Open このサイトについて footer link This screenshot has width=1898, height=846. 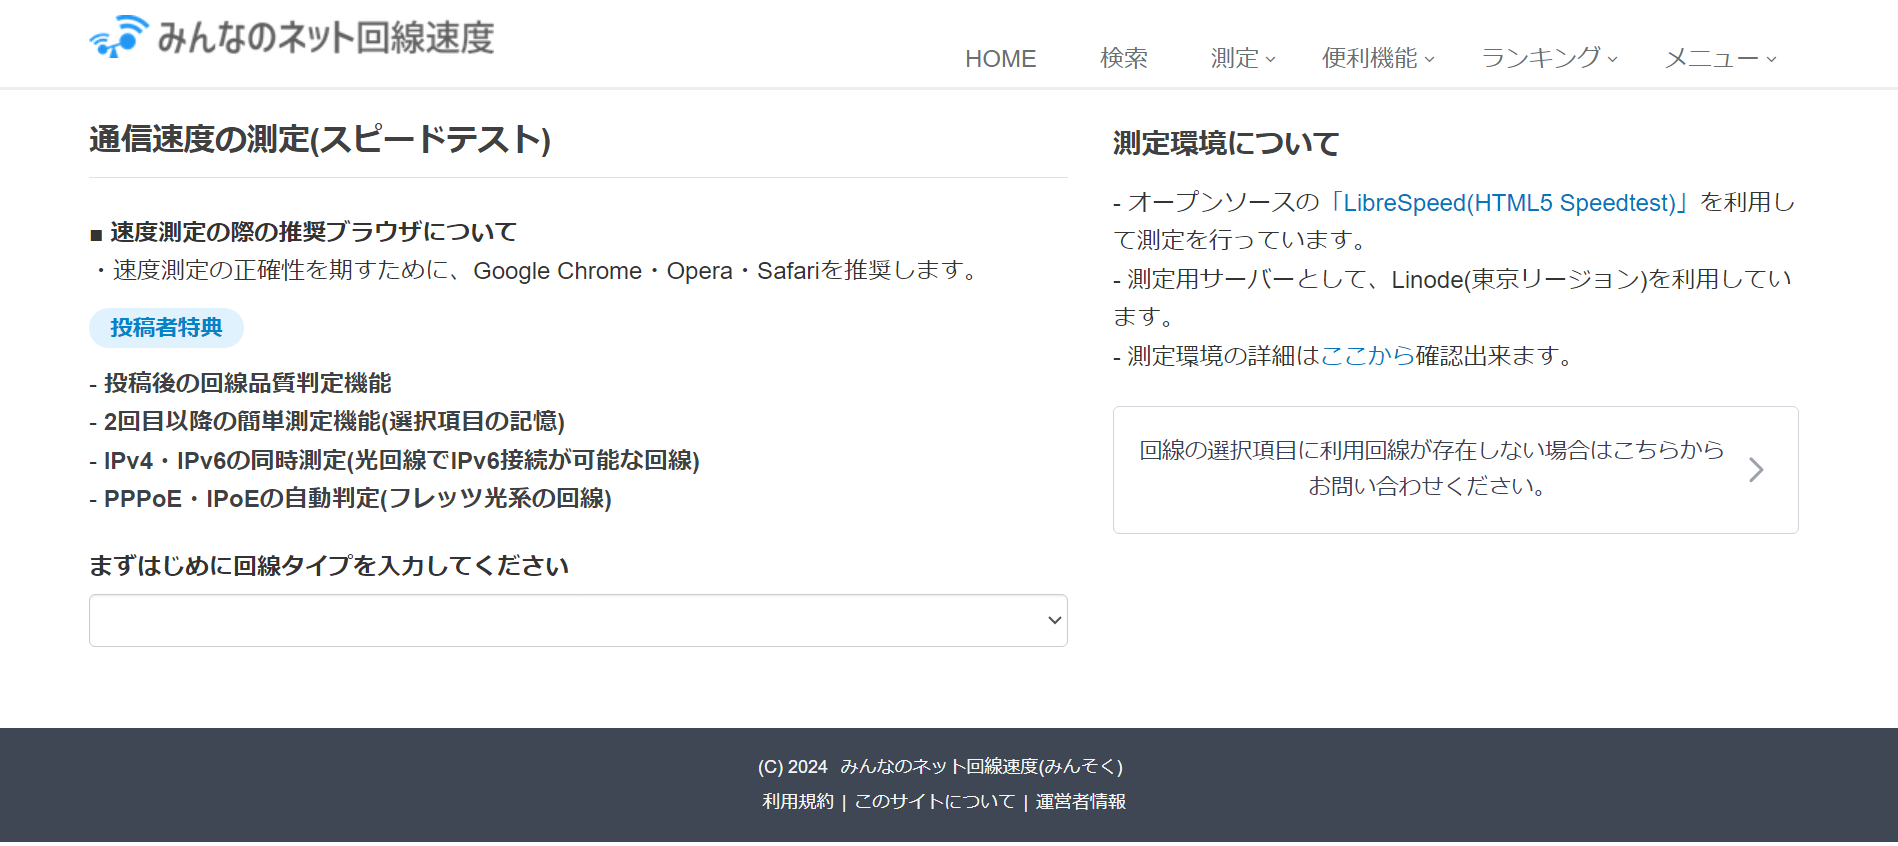[x=934, y=802]
